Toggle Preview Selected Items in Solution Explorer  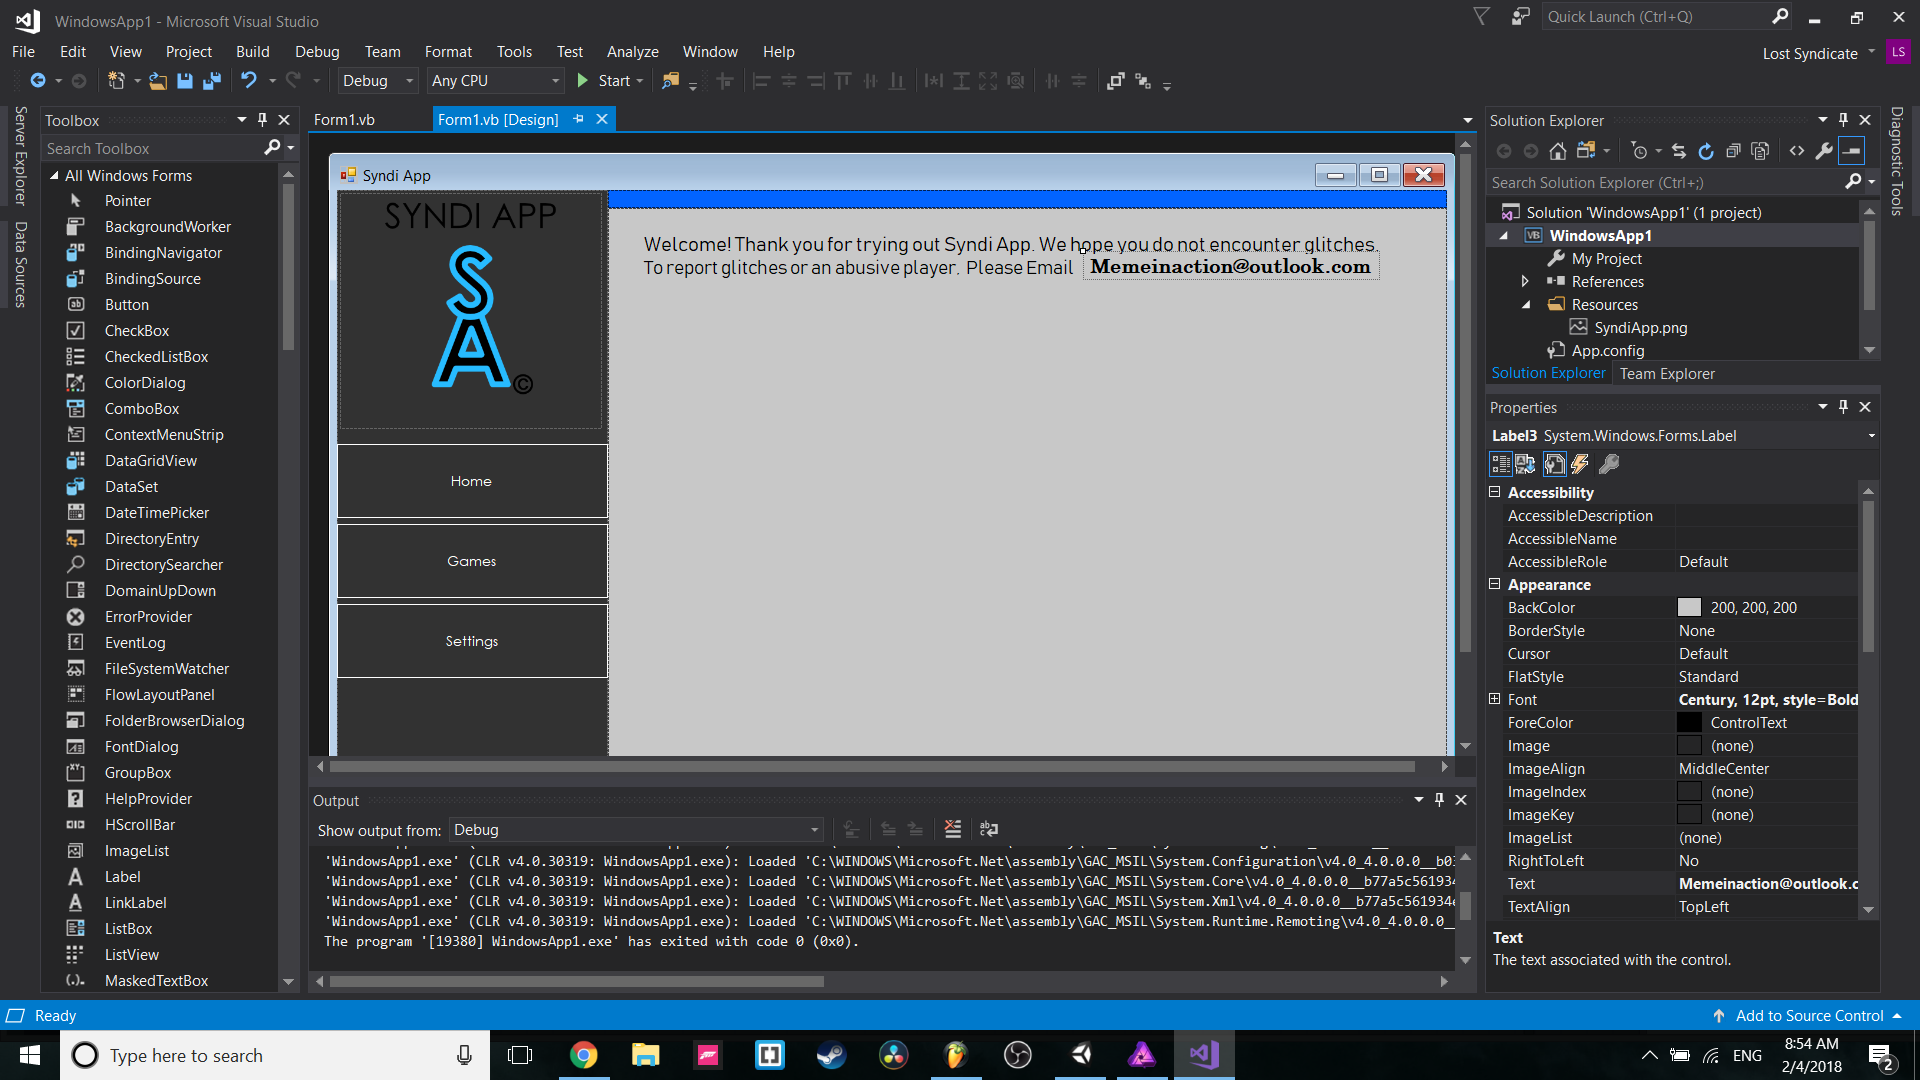[1852, 151]
